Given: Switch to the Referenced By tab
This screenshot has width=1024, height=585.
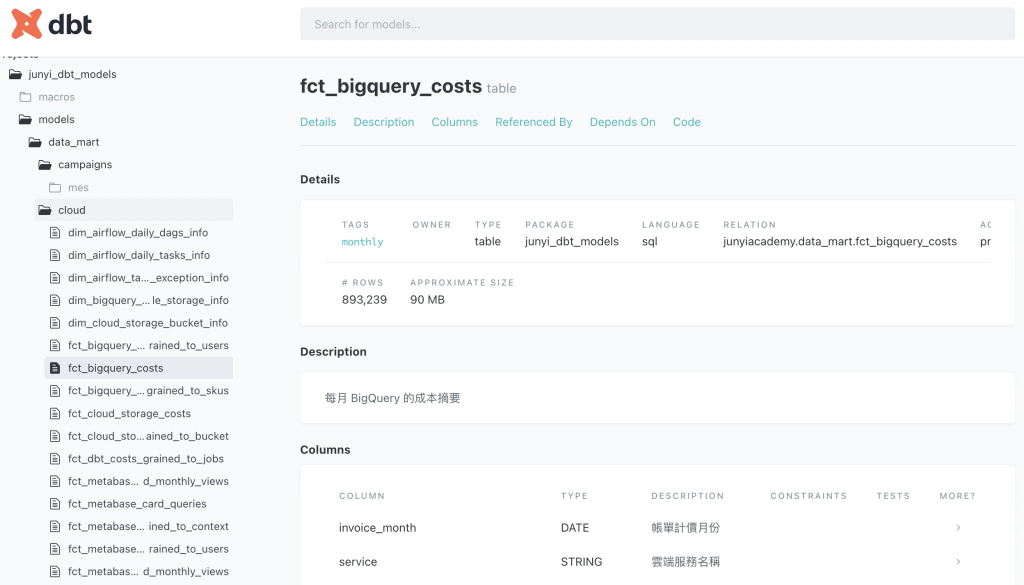Looking at the screenshot, I should 534,122.
